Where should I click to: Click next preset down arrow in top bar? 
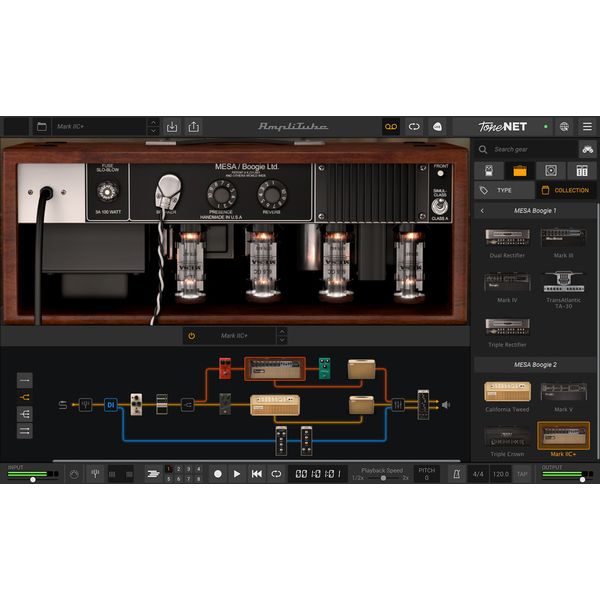point(153,131)
